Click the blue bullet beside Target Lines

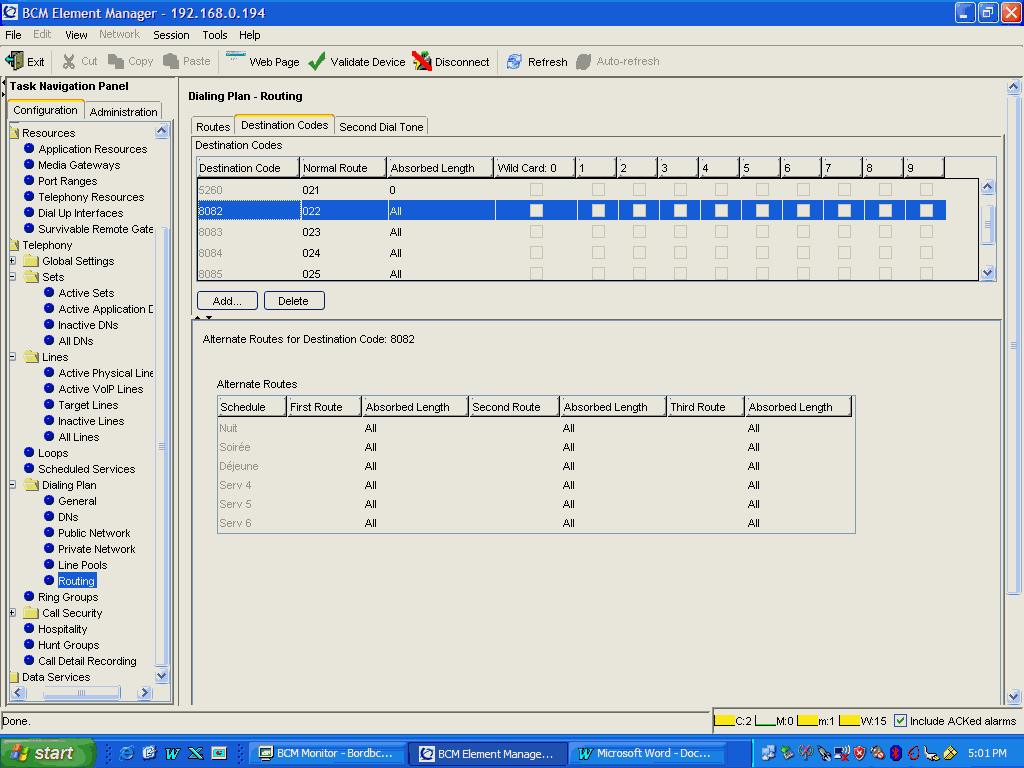pyautogui.click(x=49, y=404)
